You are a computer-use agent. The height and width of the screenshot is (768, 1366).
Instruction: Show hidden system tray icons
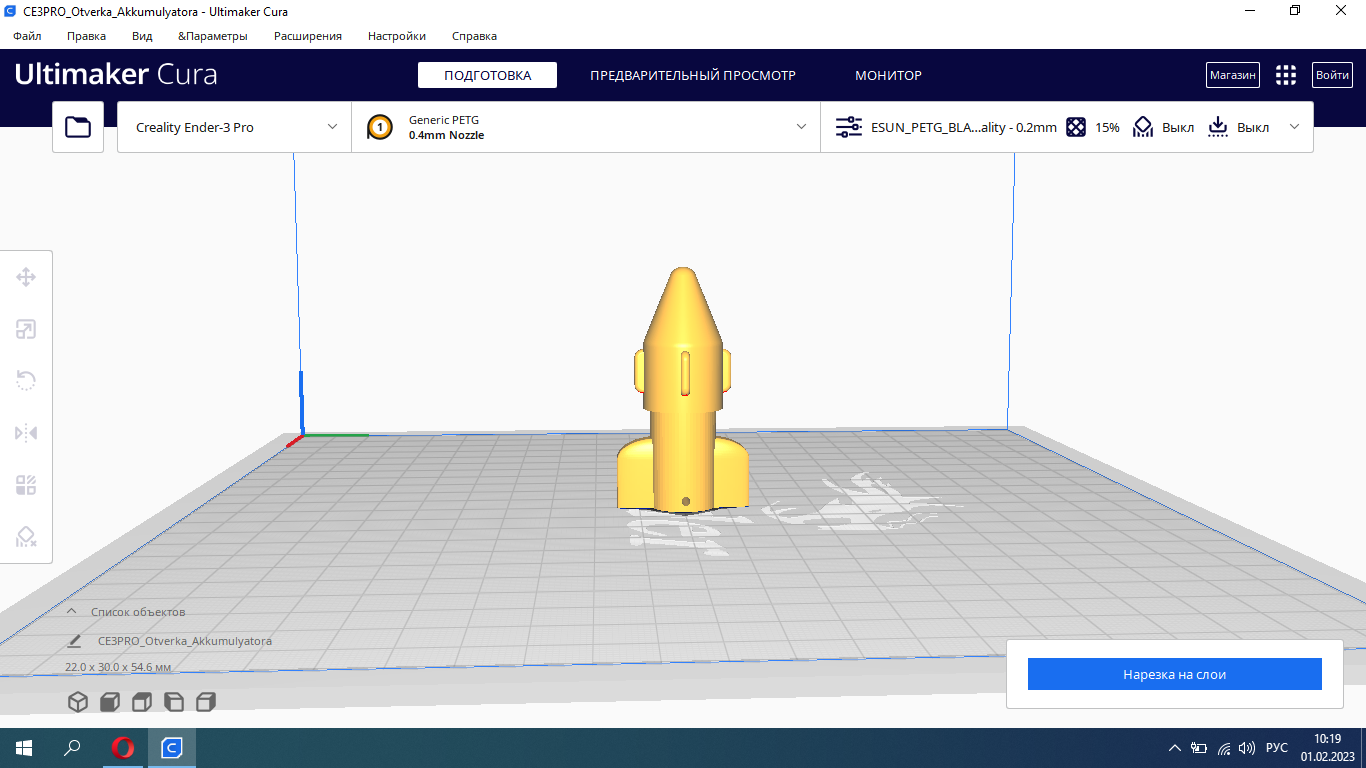click(x=1175, y=748)
